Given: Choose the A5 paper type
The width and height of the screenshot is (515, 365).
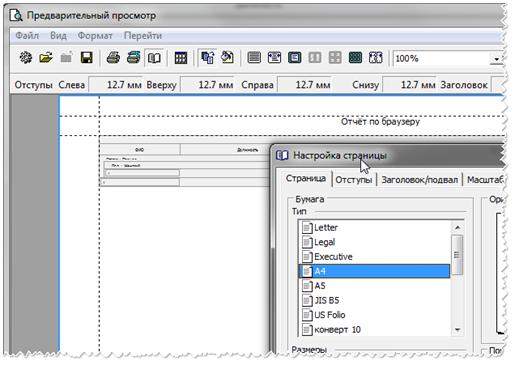Looking at the screenshot, I should point(375,286).
